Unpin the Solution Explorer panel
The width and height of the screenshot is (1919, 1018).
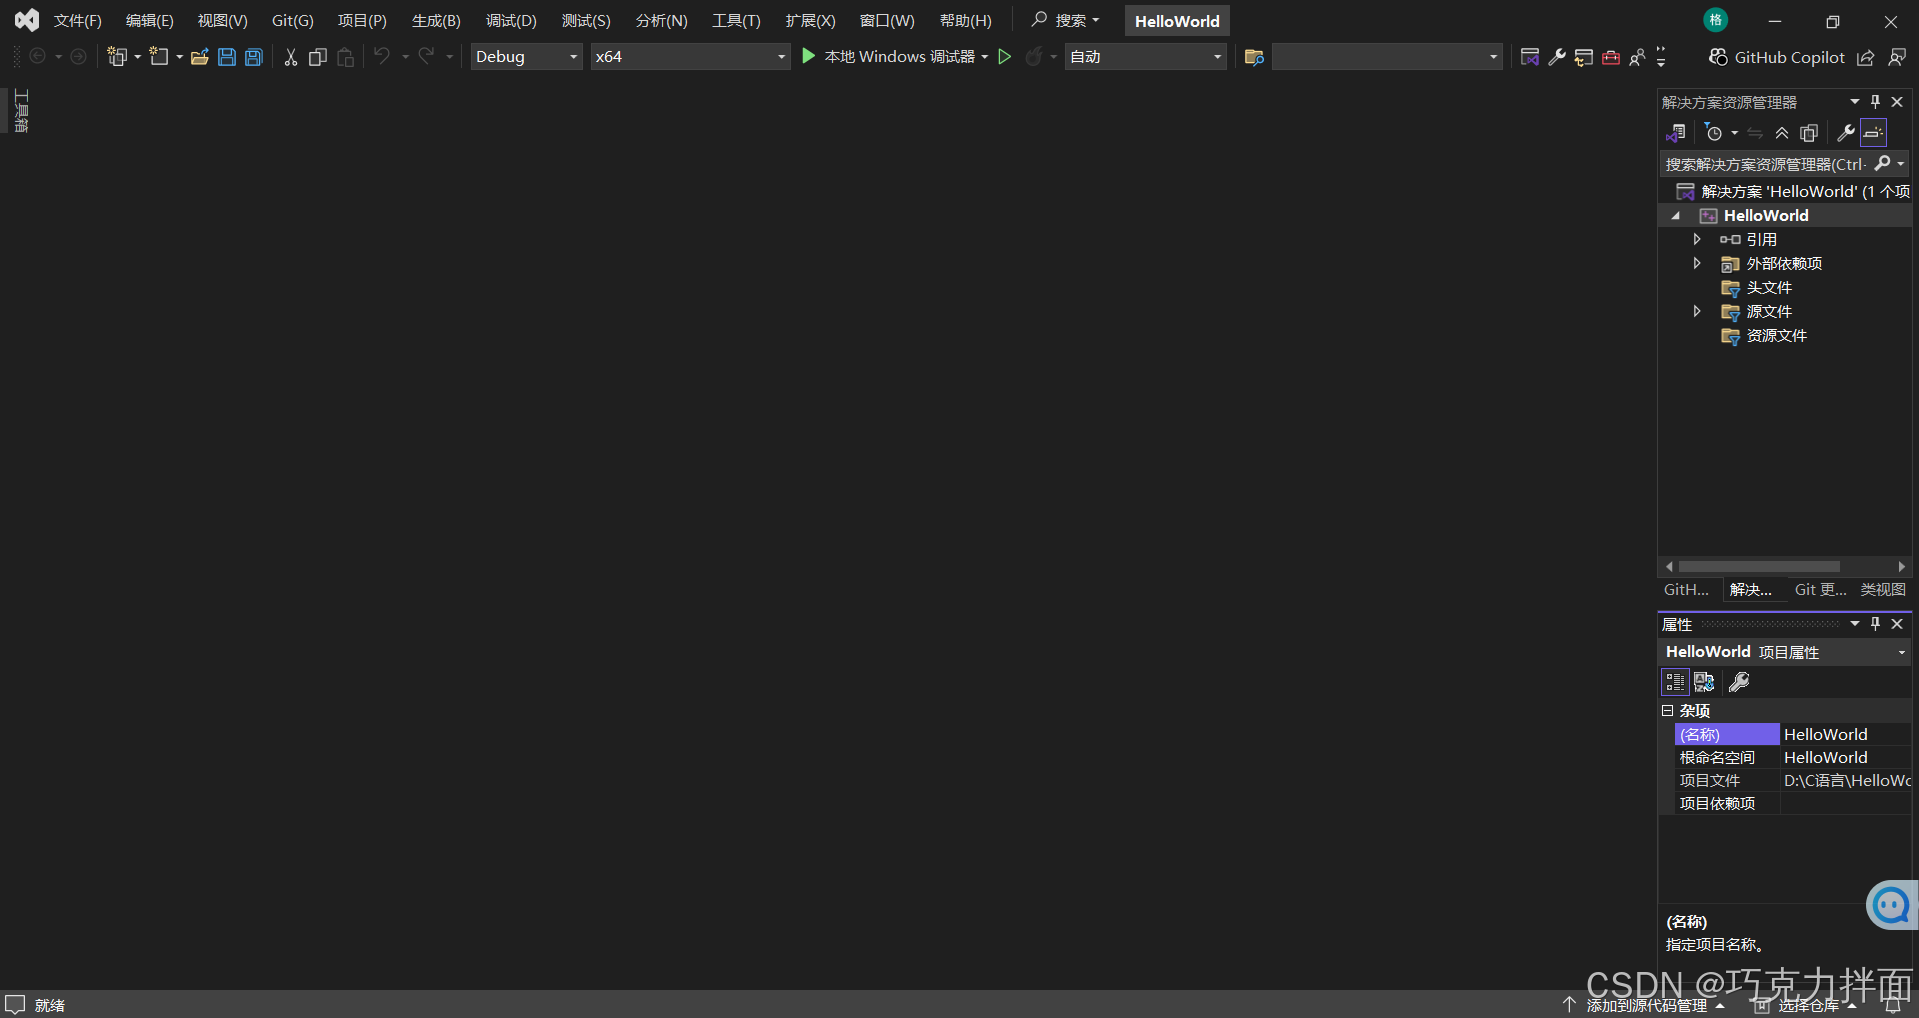[x=1875, y=101]
